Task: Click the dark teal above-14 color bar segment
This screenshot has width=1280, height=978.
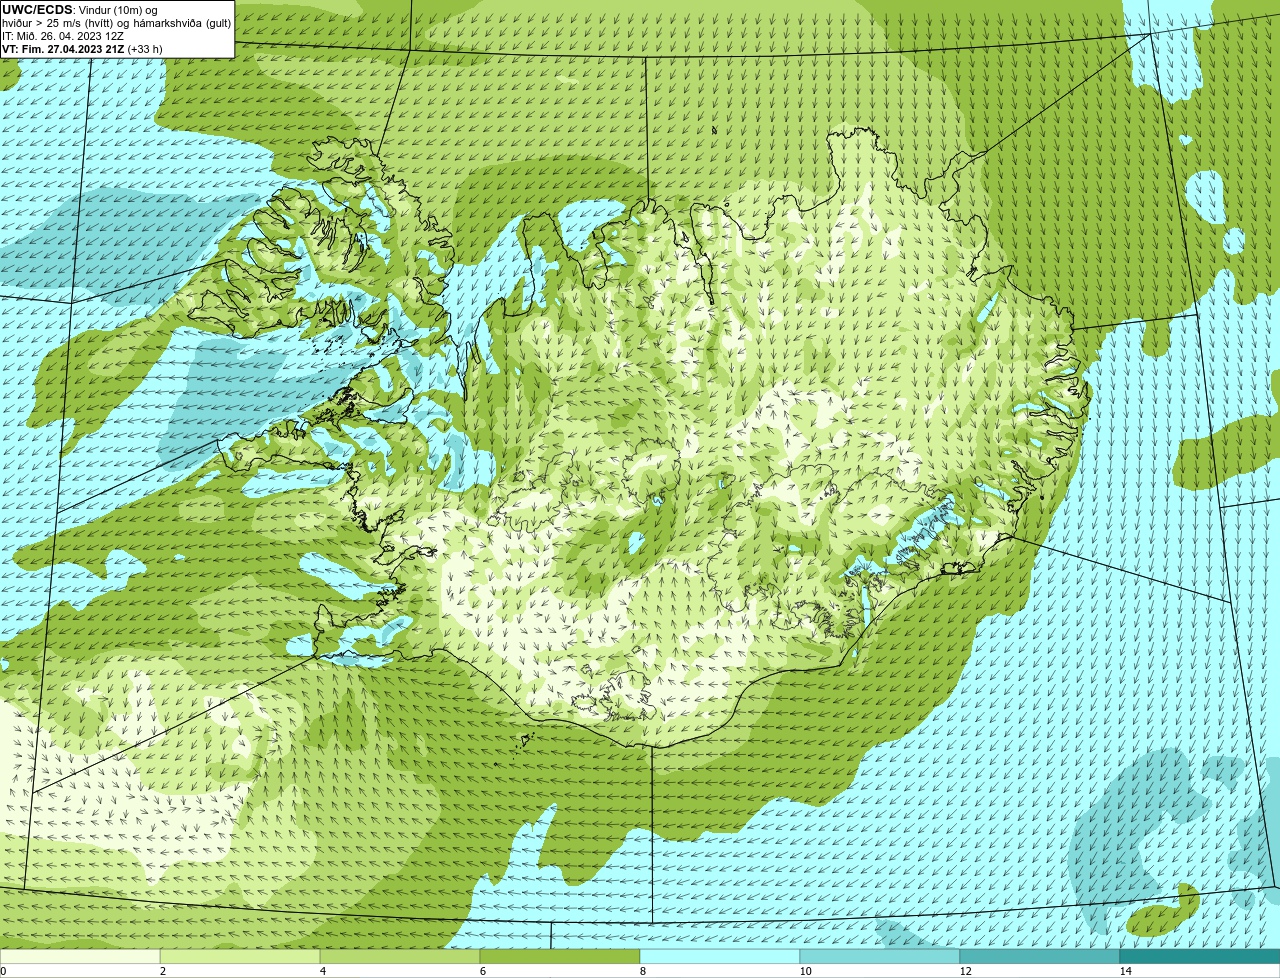Action: click(1200, 956)
